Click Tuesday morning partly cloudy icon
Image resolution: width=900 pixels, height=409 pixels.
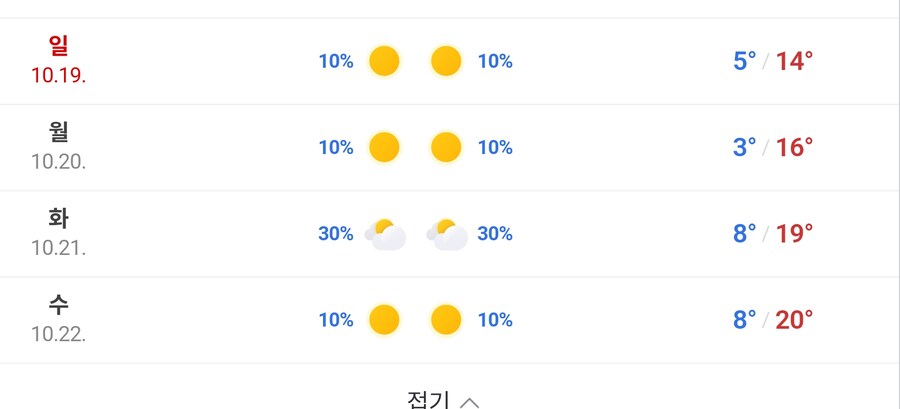[x=385, y=234]
